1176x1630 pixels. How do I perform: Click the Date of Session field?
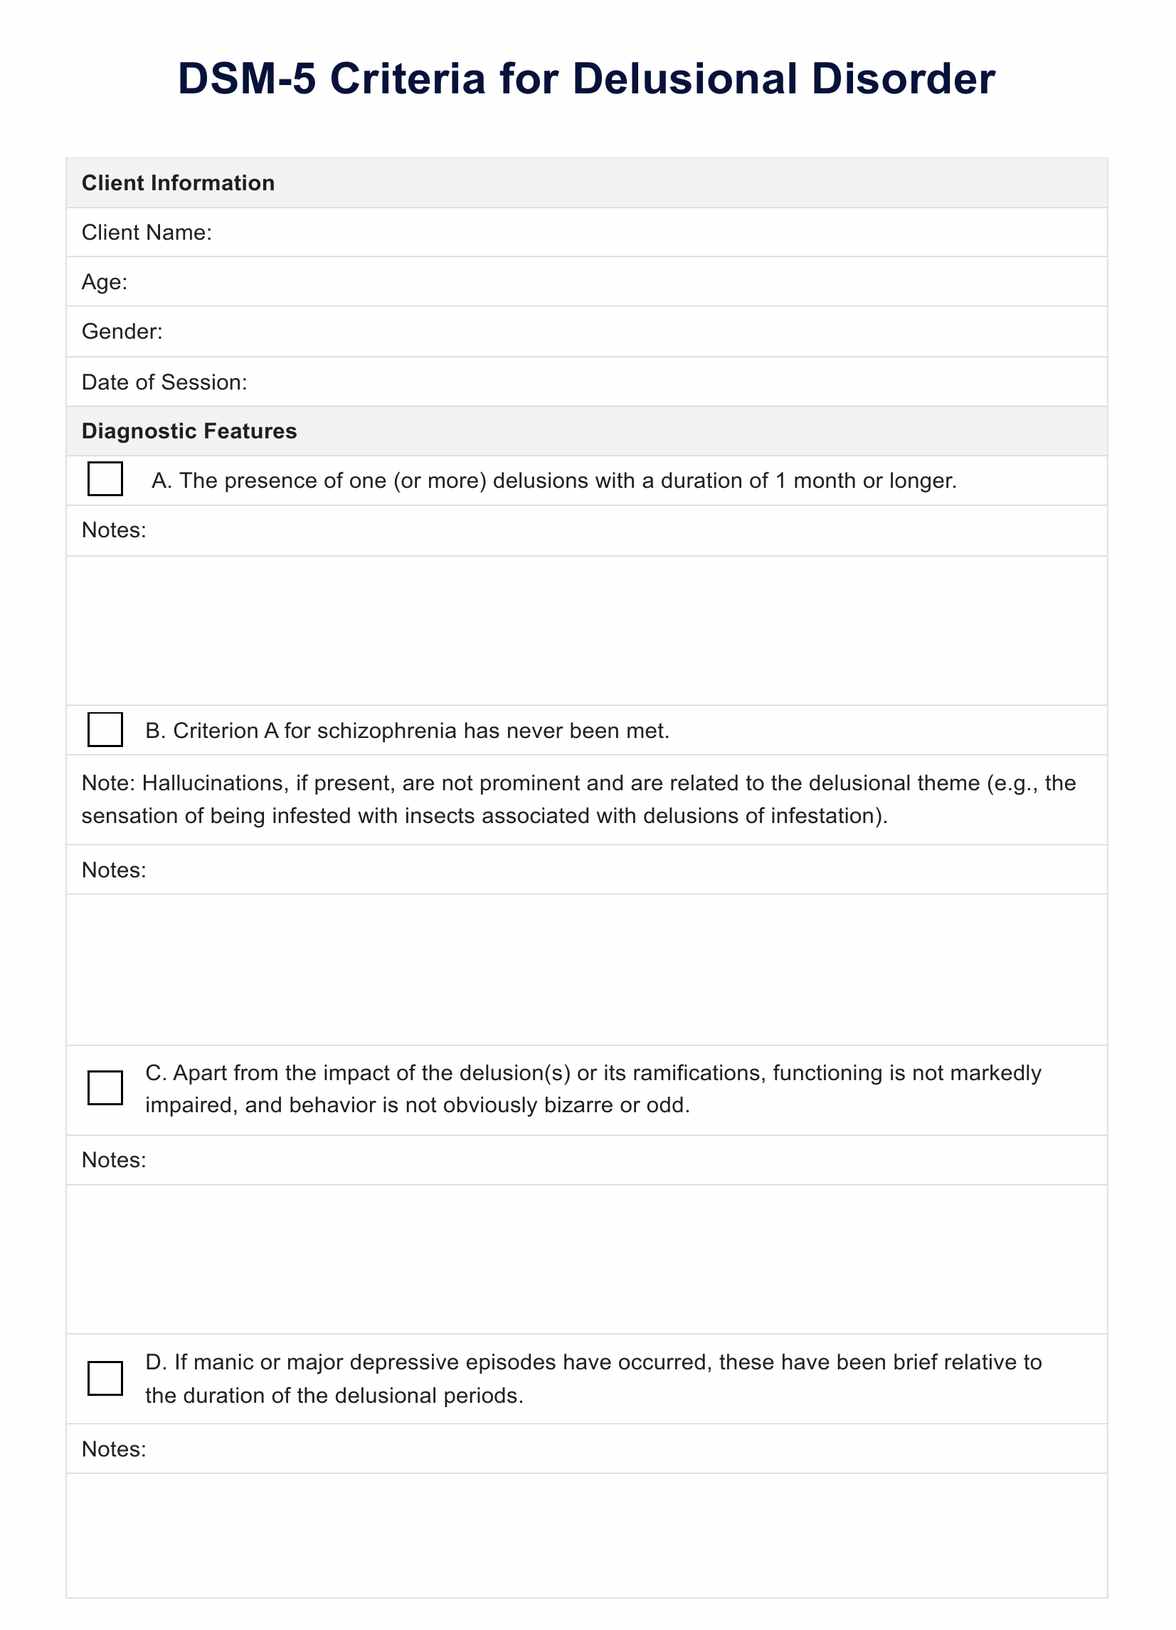click(x=650, y=382)
